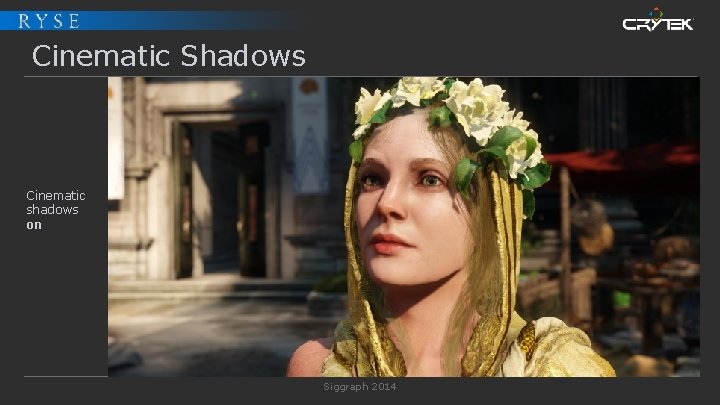The width and height of the screenshot is (720, 405).
Task: Click the RYSE logo text
Action: pyautogui.click(x=49, y=21)
